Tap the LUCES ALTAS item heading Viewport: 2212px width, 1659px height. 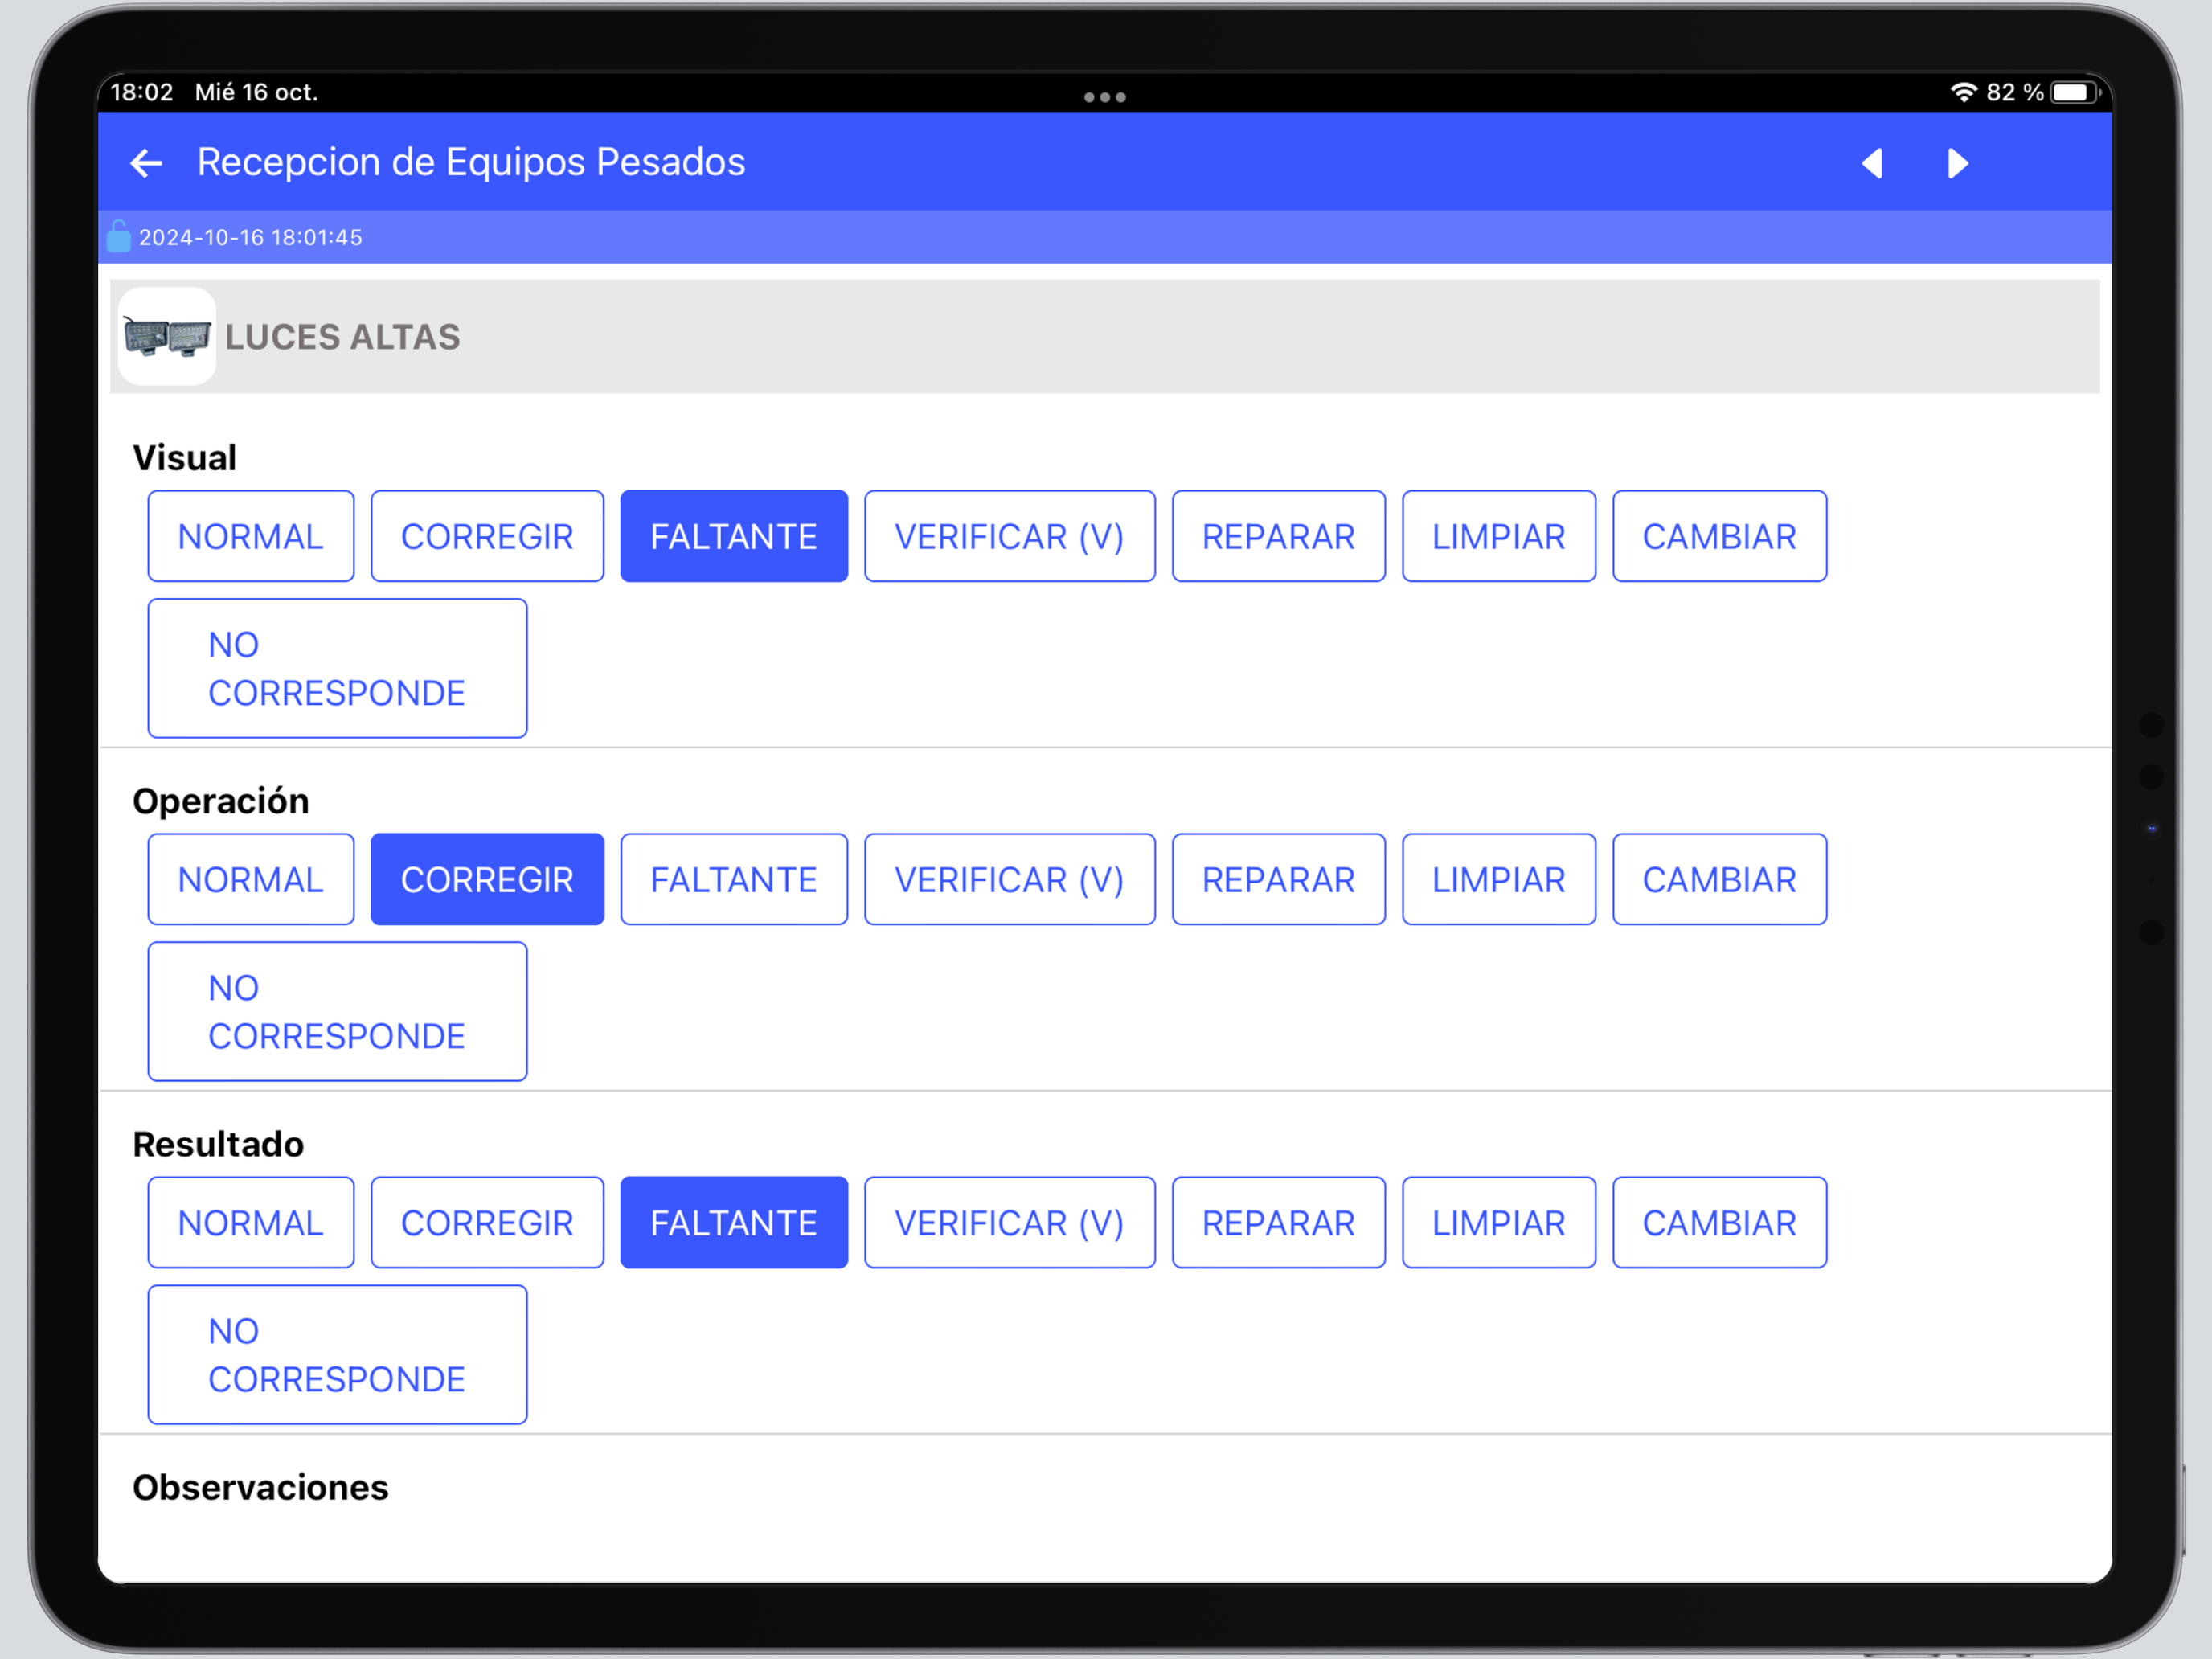click(x=342, y=337)
